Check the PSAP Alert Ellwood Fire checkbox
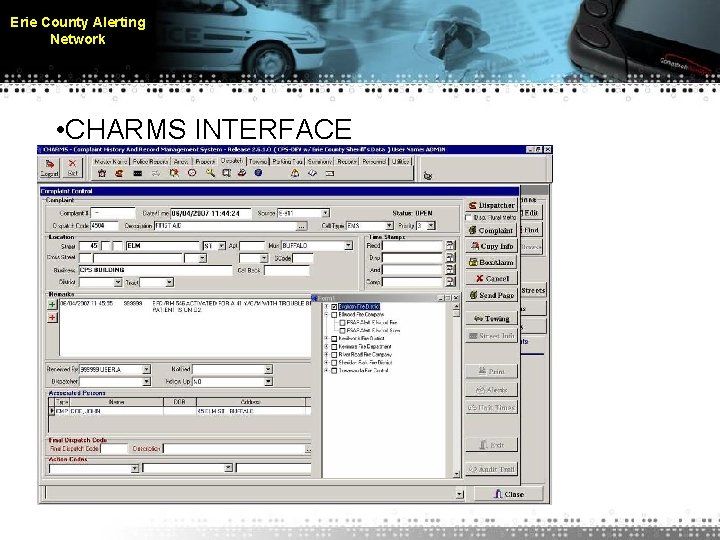This screenshot has width=720, height=540. pyautogui.click(x=342, y=323)
